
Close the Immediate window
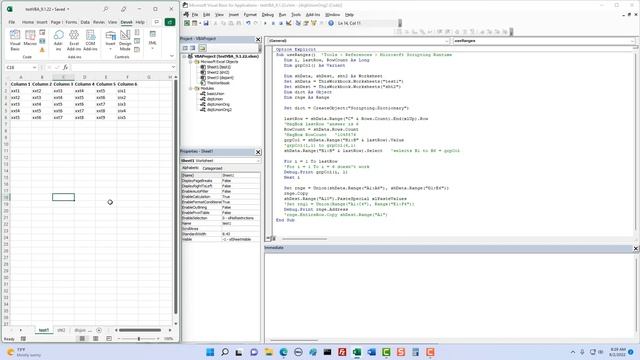[636, 248]
